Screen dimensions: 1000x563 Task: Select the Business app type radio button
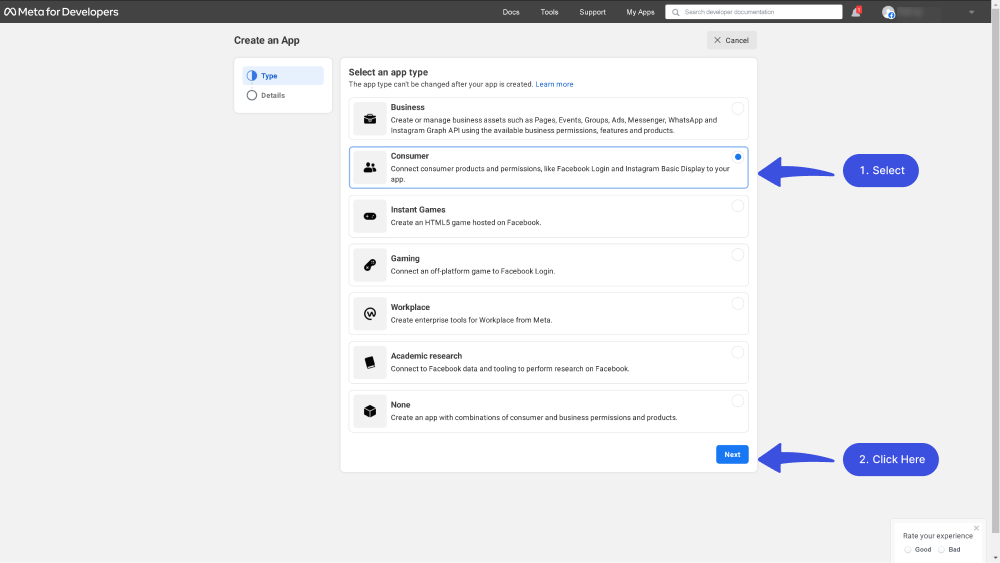[737, 108]
